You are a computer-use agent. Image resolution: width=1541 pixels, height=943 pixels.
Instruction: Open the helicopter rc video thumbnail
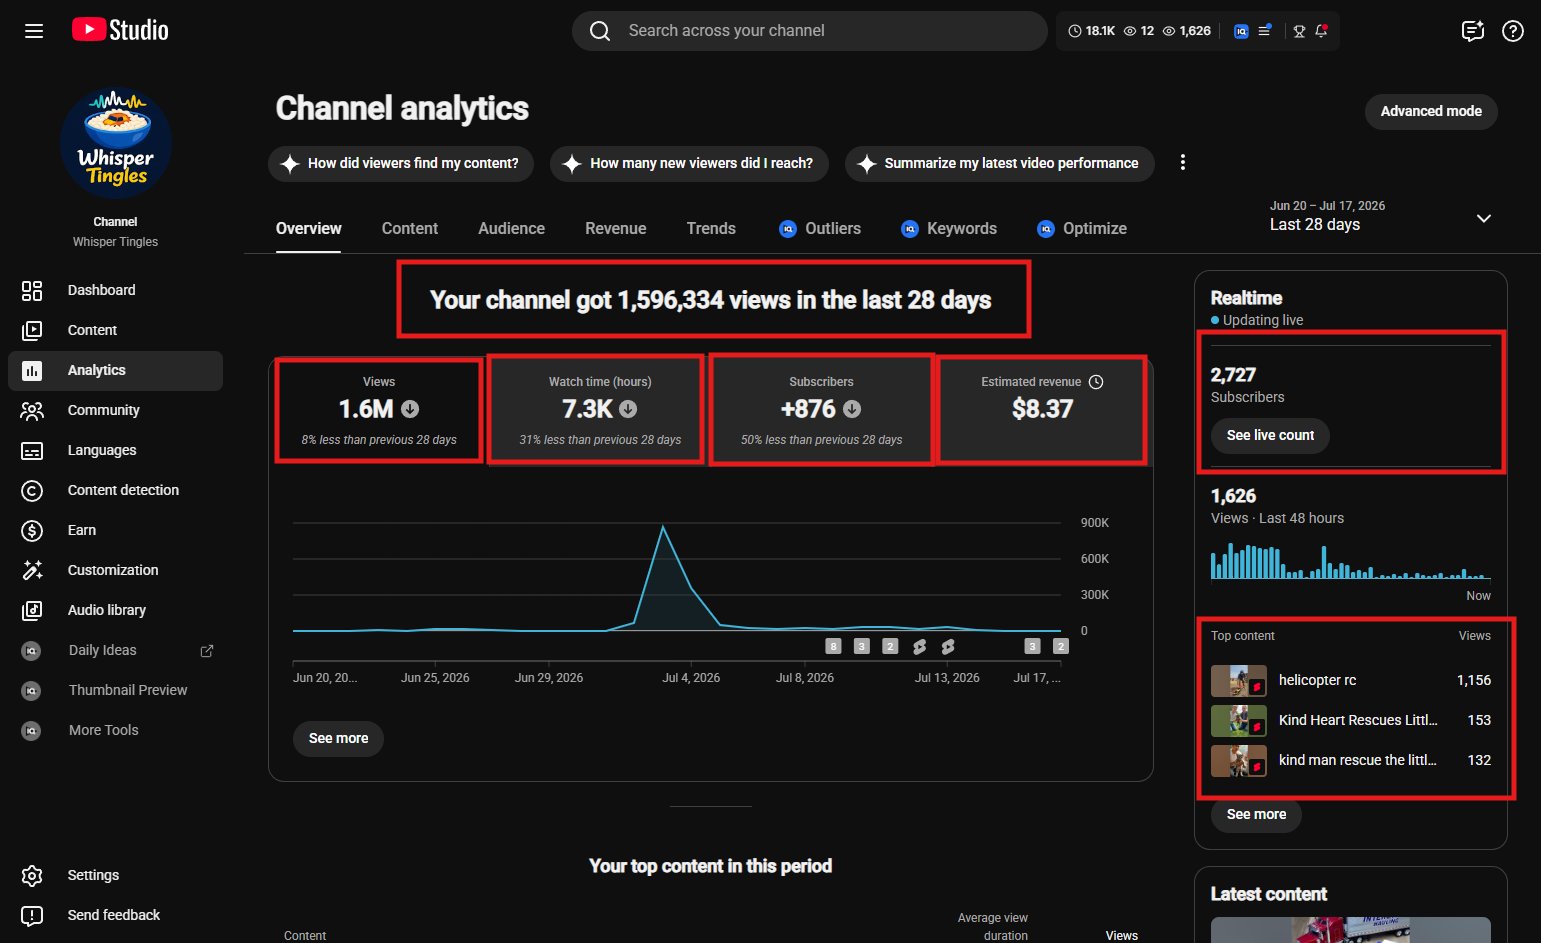[x=1239, y=680]
